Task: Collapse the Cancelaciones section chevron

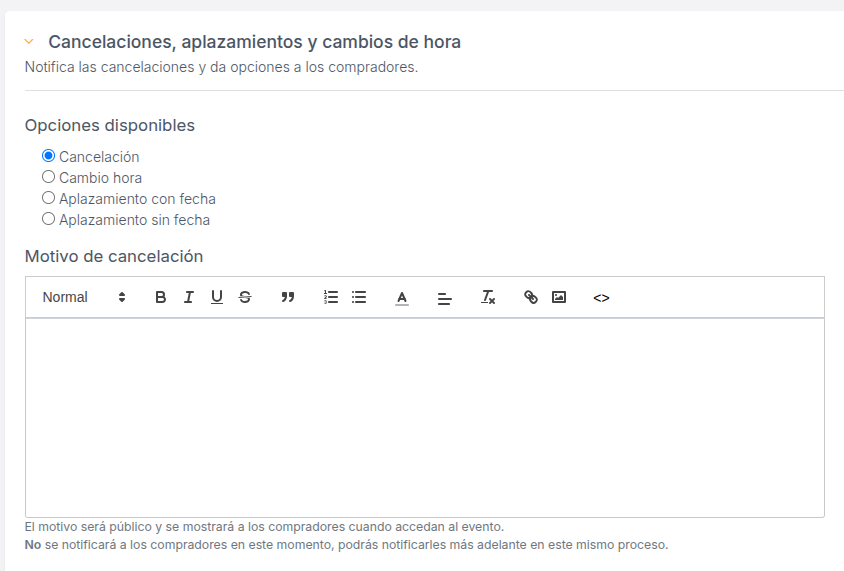Action: pyautogui.click(x=29, y=42)
